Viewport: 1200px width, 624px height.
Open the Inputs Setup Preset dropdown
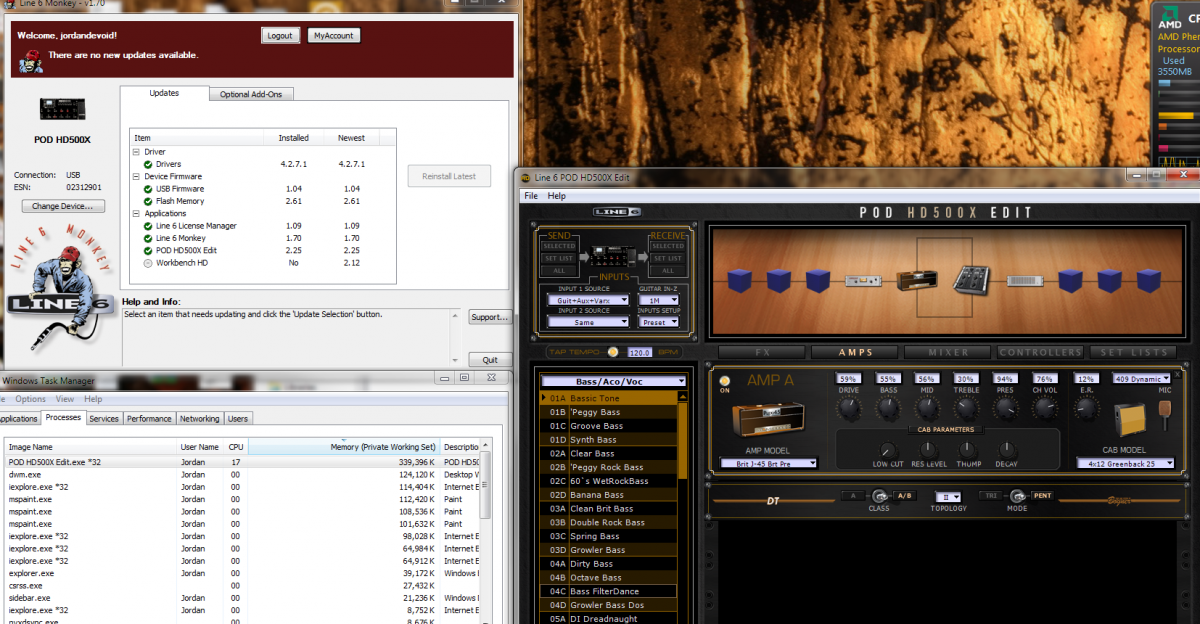[x=658, y=322]
